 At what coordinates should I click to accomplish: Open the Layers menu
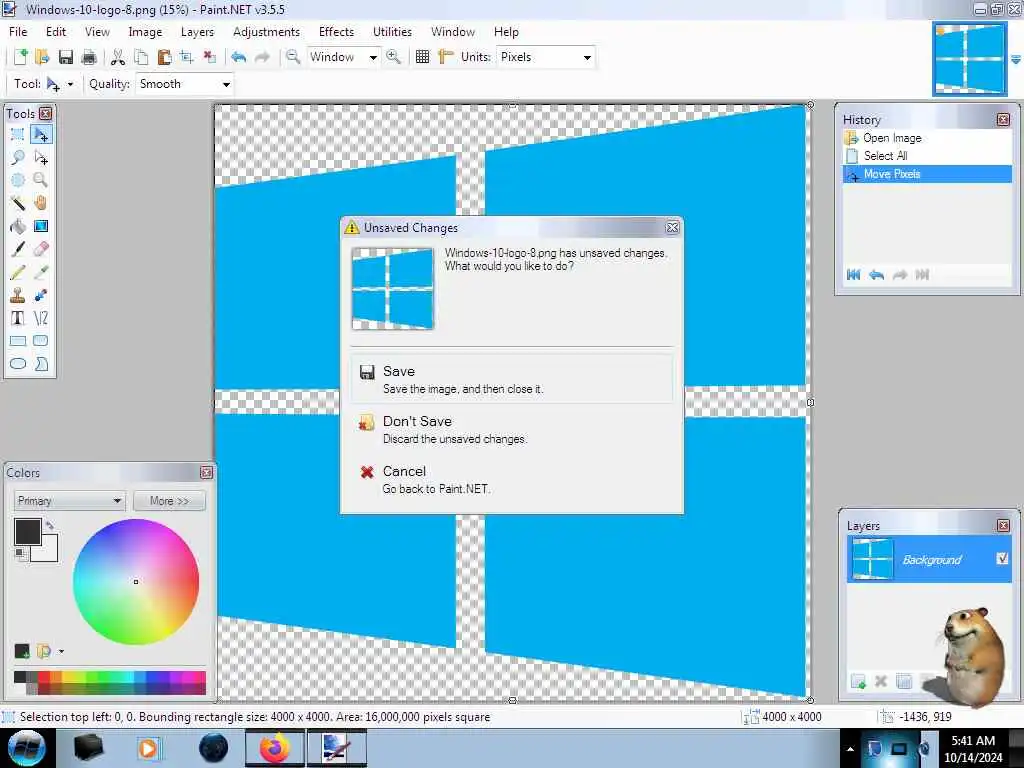click(197, 31)
